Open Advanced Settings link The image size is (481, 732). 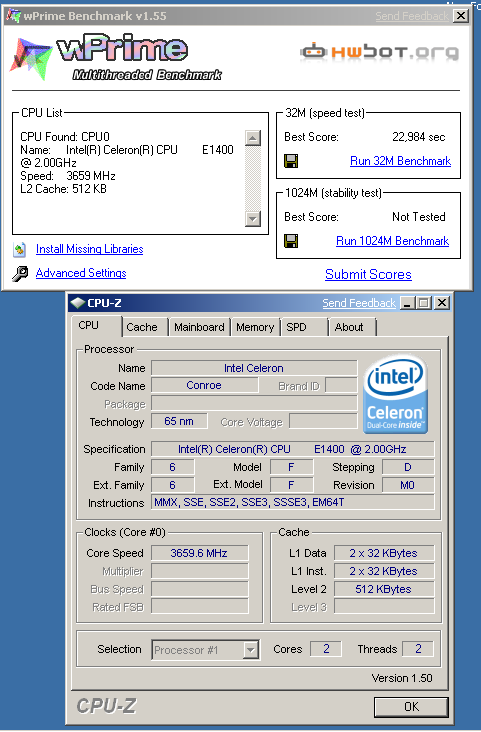[x=81, y=273]
